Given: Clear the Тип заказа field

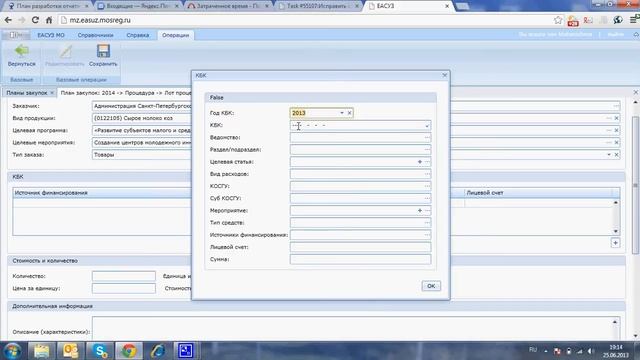Looking at the screenshot, I should click(x=617, y=155).
